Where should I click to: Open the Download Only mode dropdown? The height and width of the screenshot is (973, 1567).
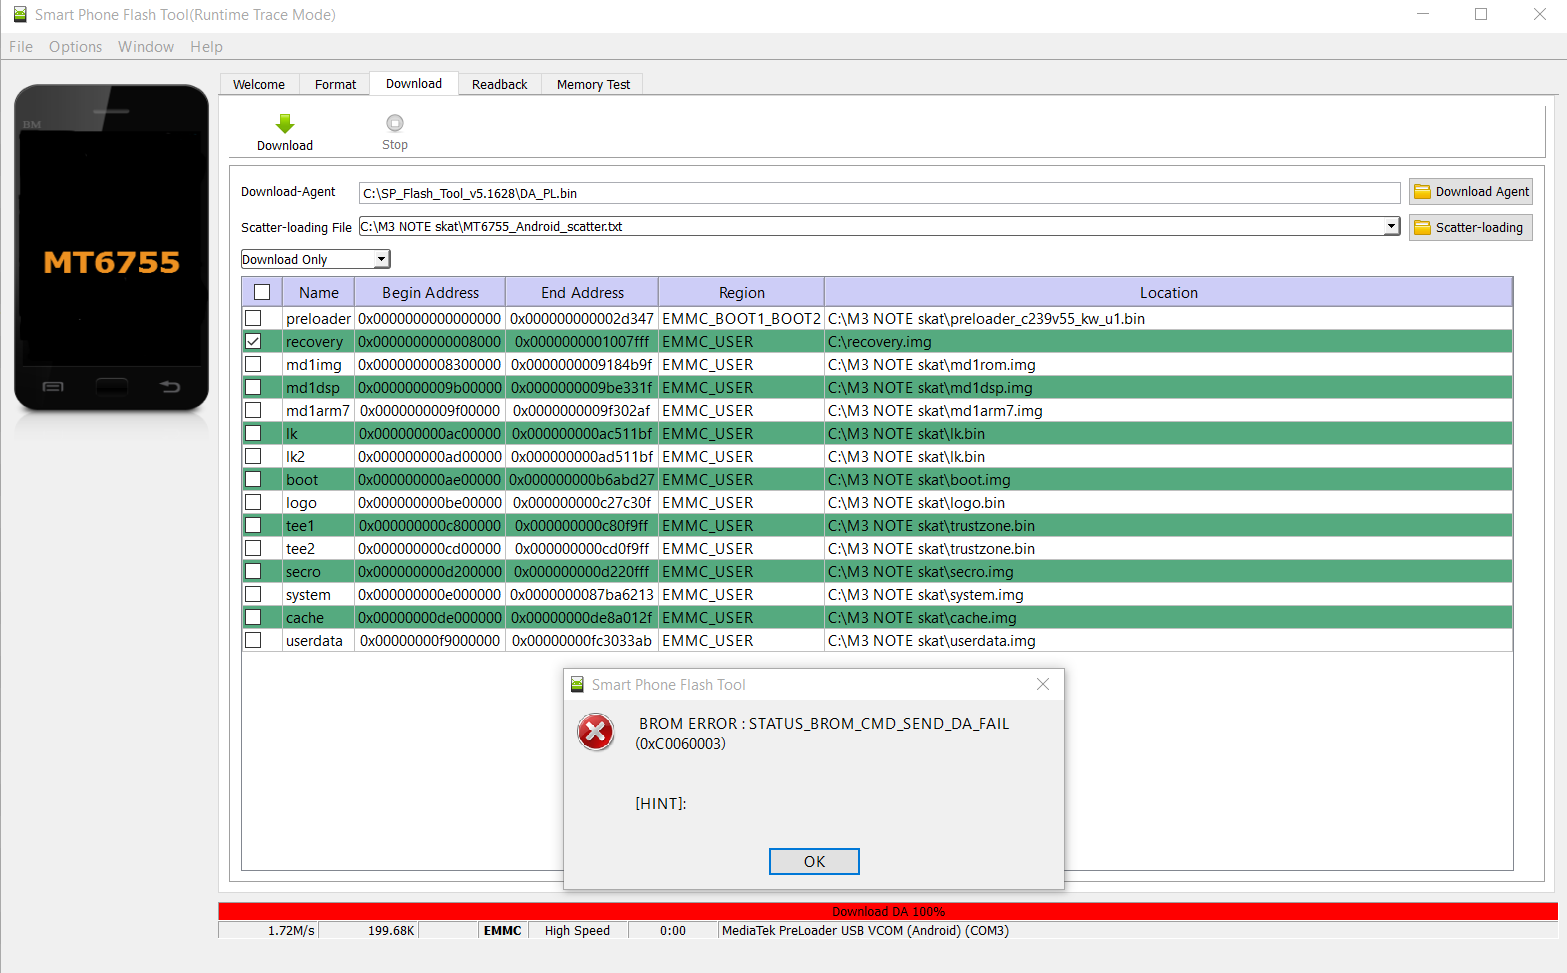381,260
